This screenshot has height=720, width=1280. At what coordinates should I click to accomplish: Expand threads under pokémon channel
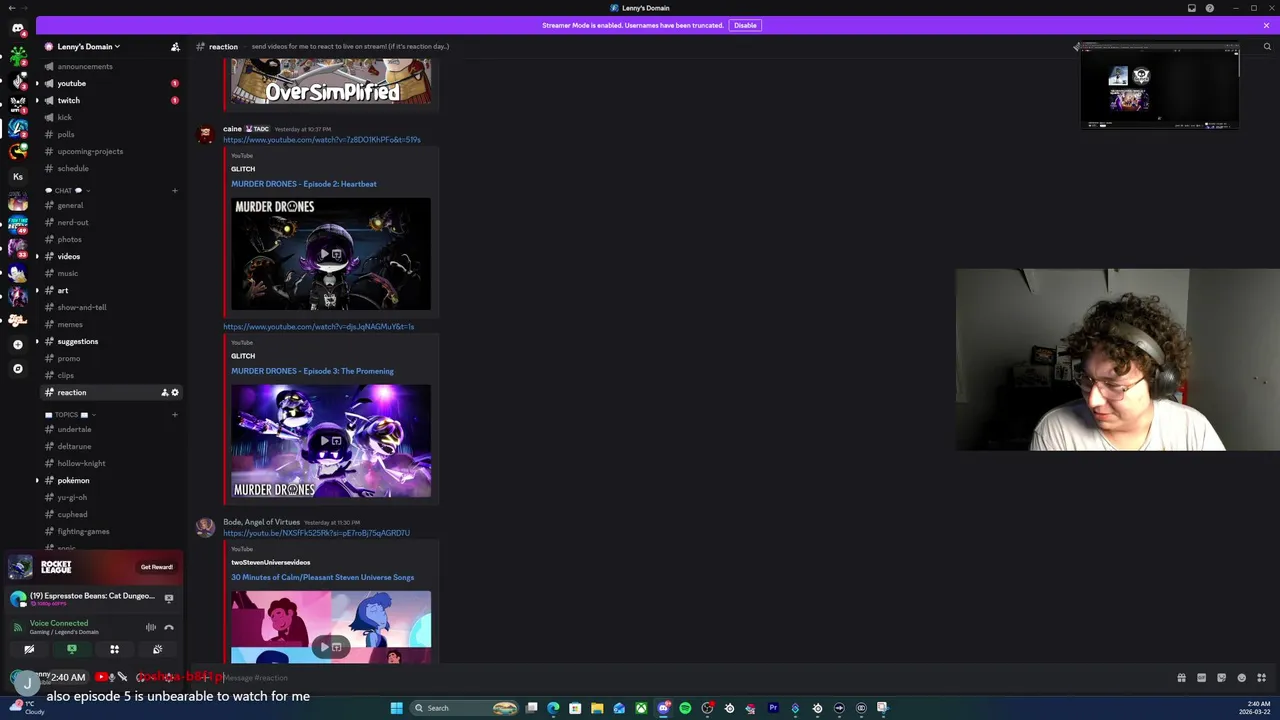[37, 480]
